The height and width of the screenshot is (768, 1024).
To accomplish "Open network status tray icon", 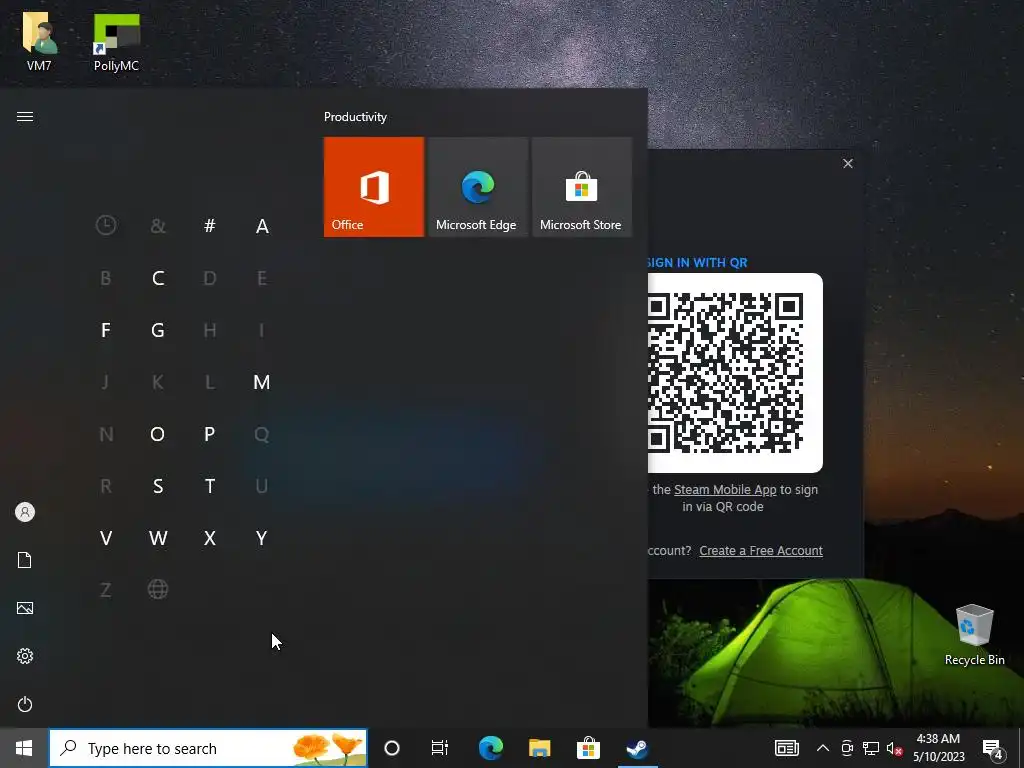I will (871, 748).
